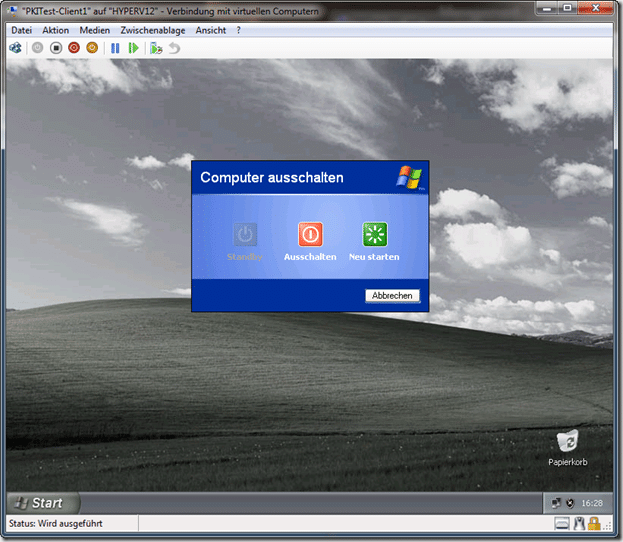Open the Aktion menu
Image resolution: width=623 pixels, height=542 pixels.
[56, 30]
